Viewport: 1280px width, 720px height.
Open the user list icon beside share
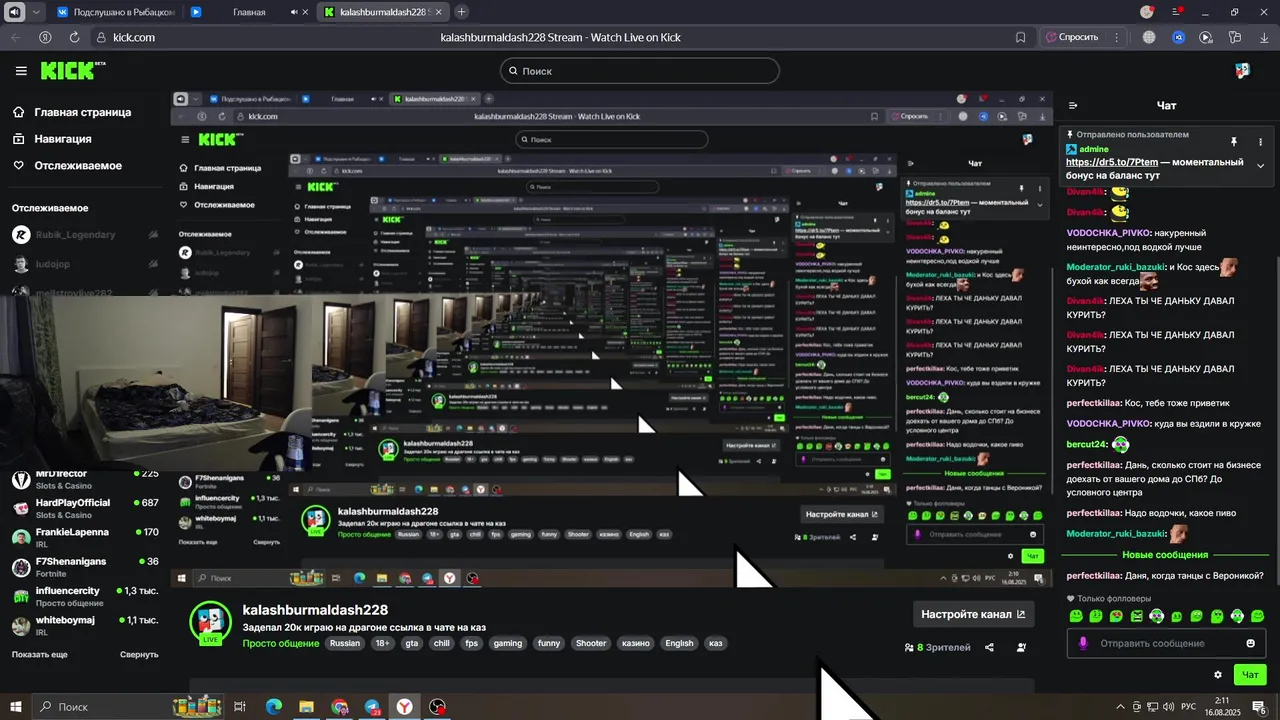point(1021,647)
